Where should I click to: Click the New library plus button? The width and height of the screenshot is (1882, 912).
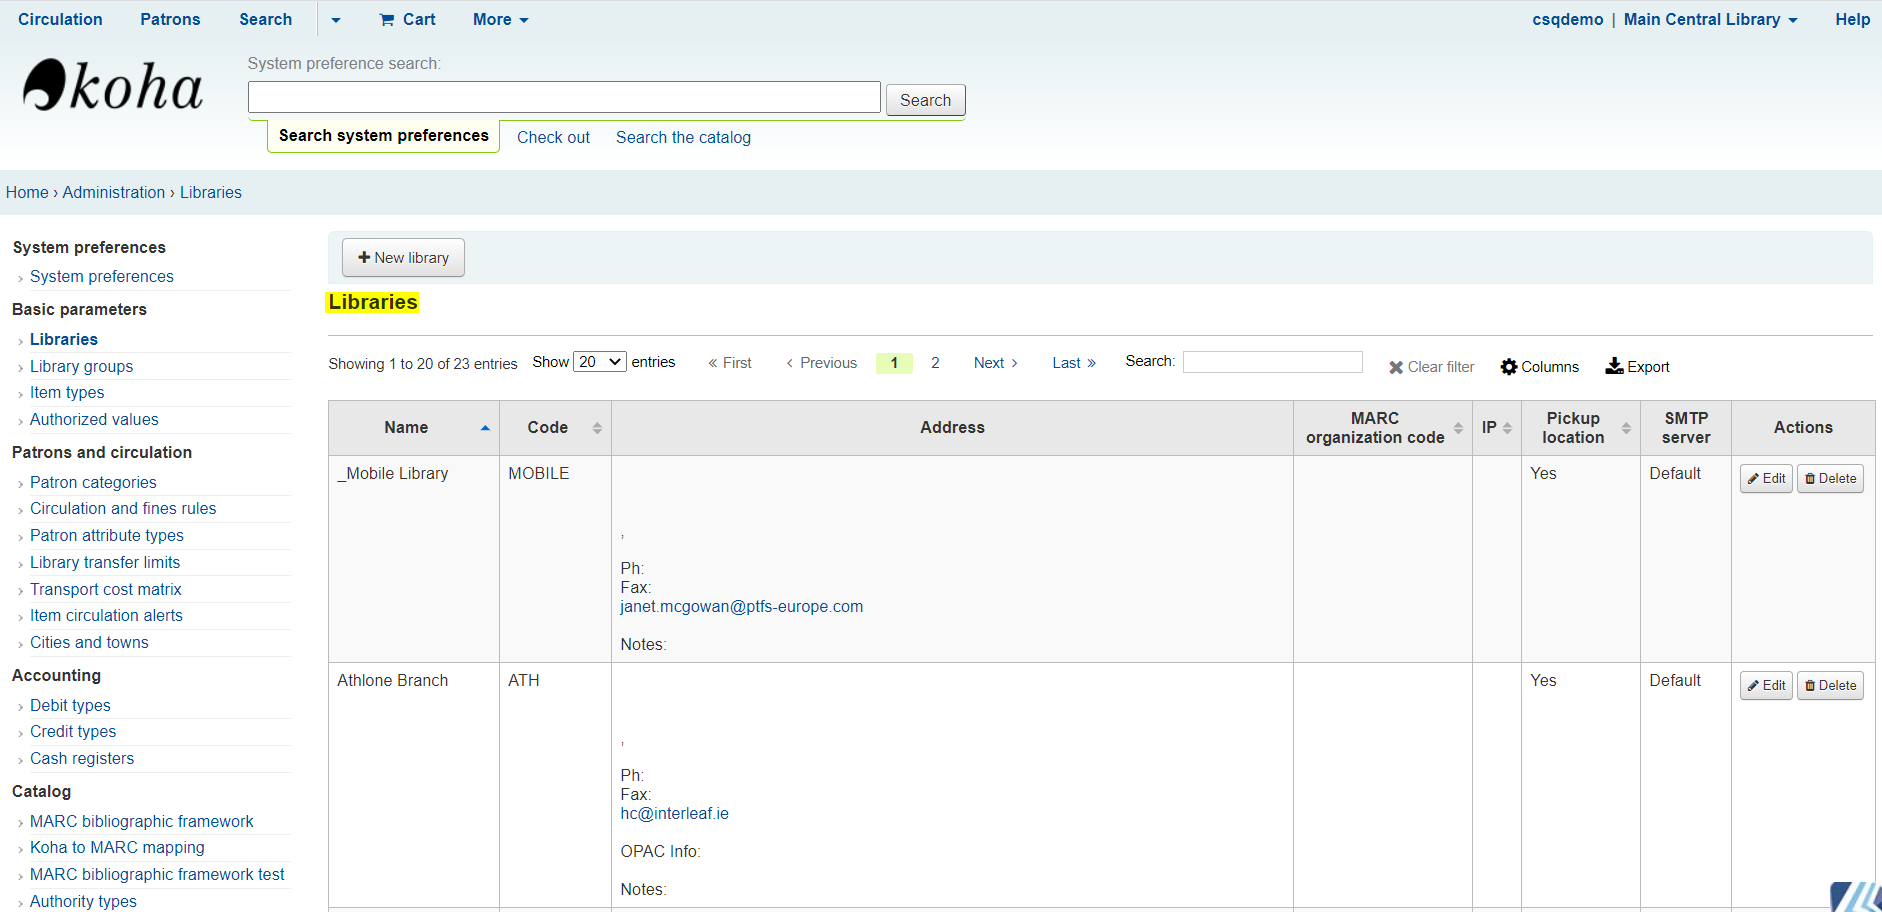point(403,257)
